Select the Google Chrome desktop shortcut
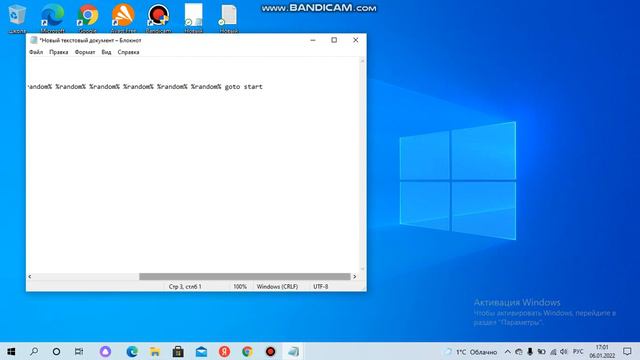Screen dimensions: 640x360 point(88,18)
